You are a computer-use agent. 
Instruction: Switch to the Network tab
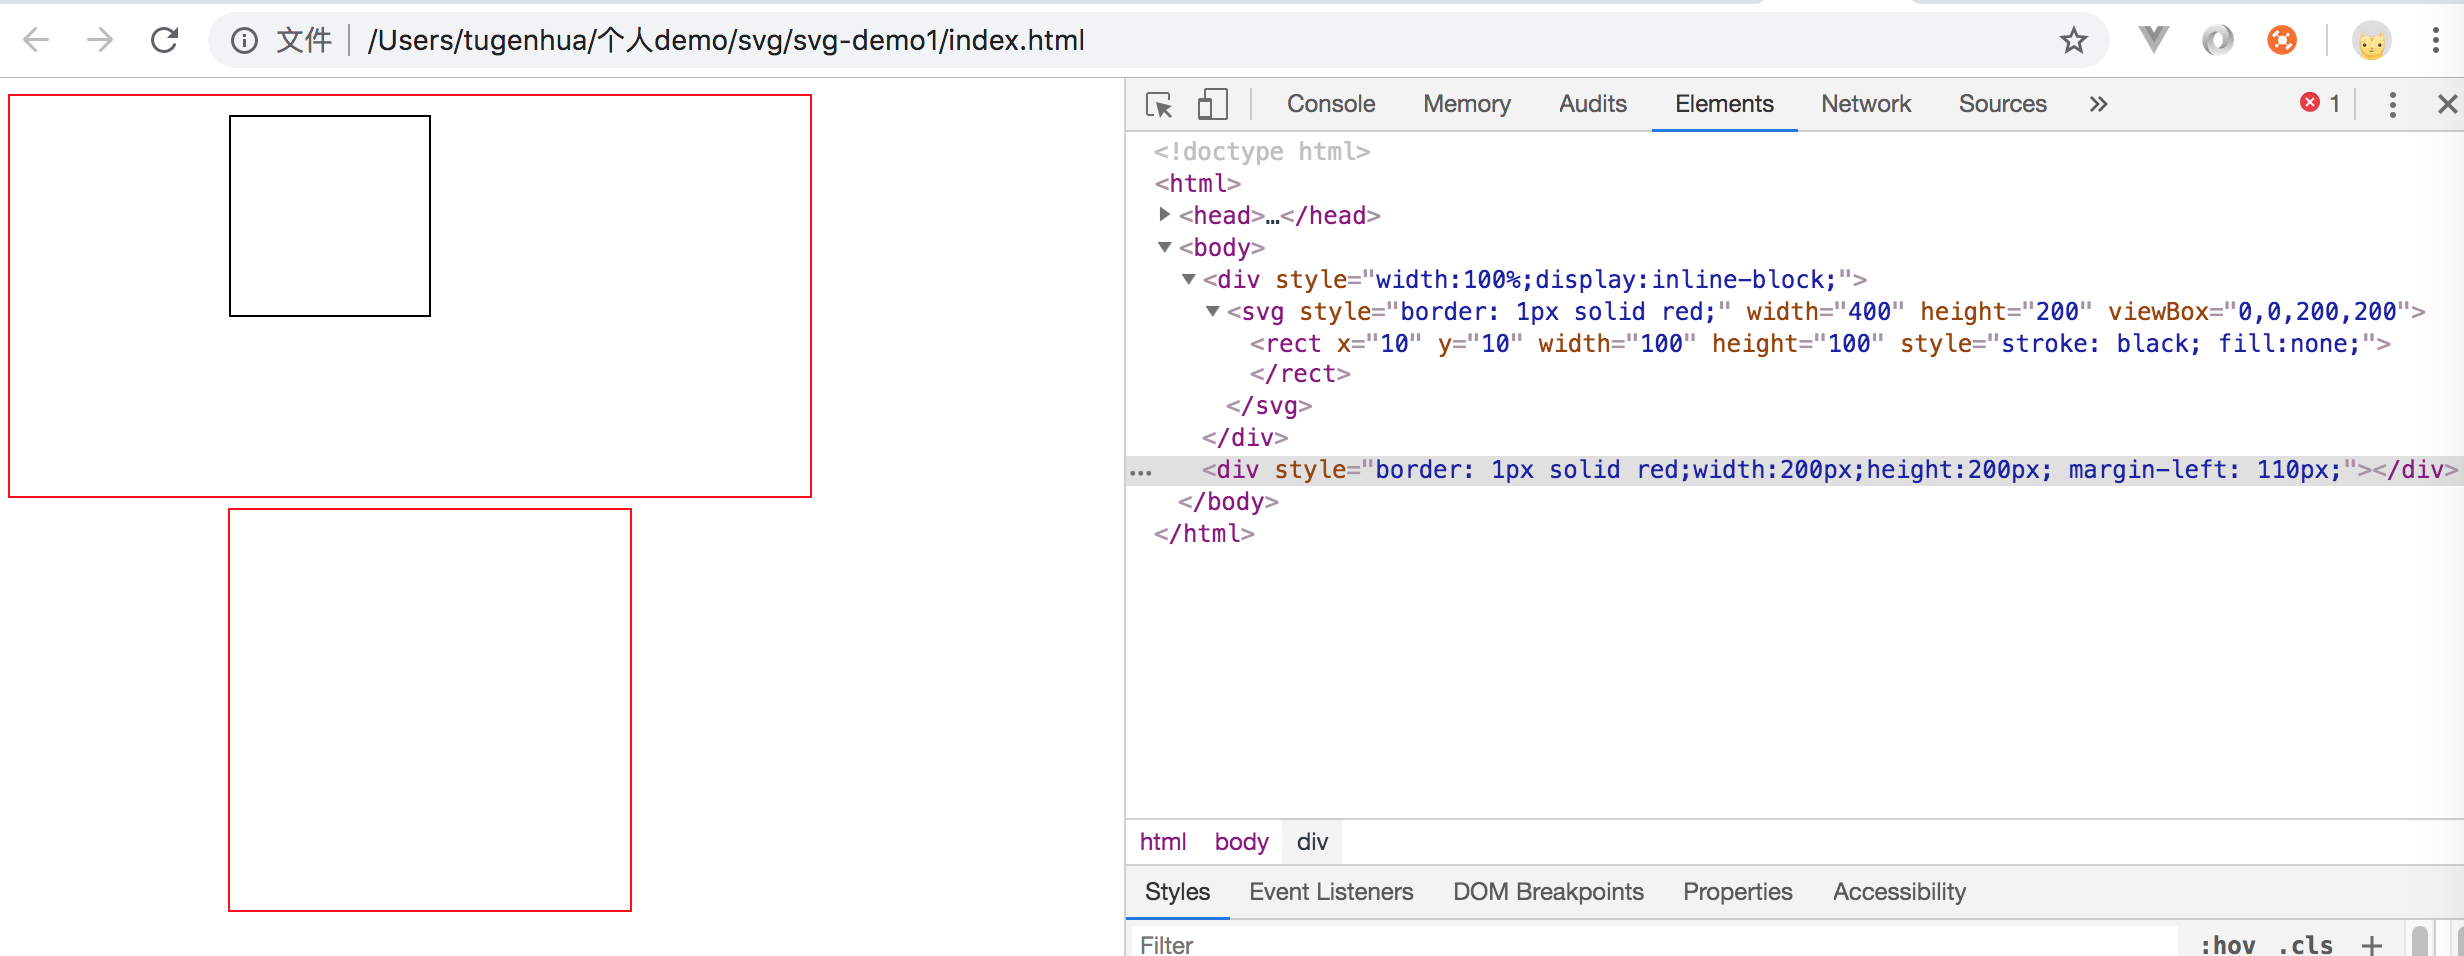click(1866, 104)
